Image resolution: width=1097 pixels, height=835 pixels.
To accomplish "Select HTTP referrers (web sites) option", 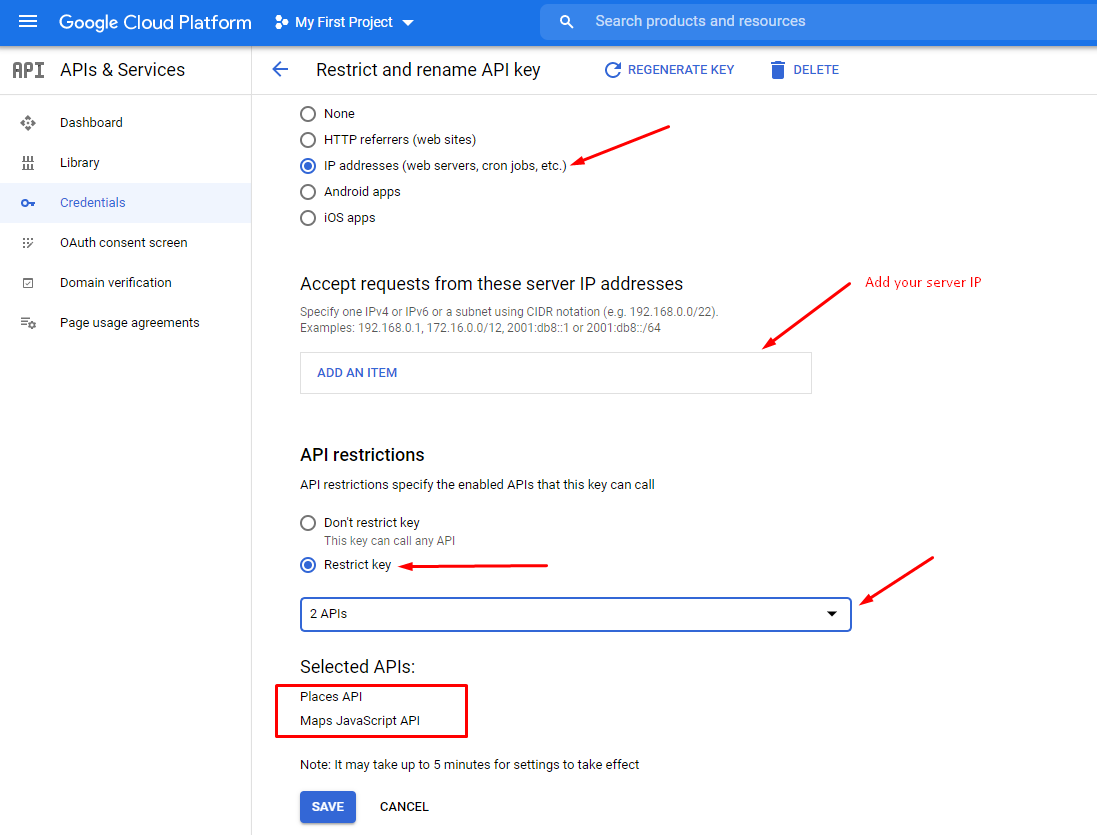I will coord(308,140).
